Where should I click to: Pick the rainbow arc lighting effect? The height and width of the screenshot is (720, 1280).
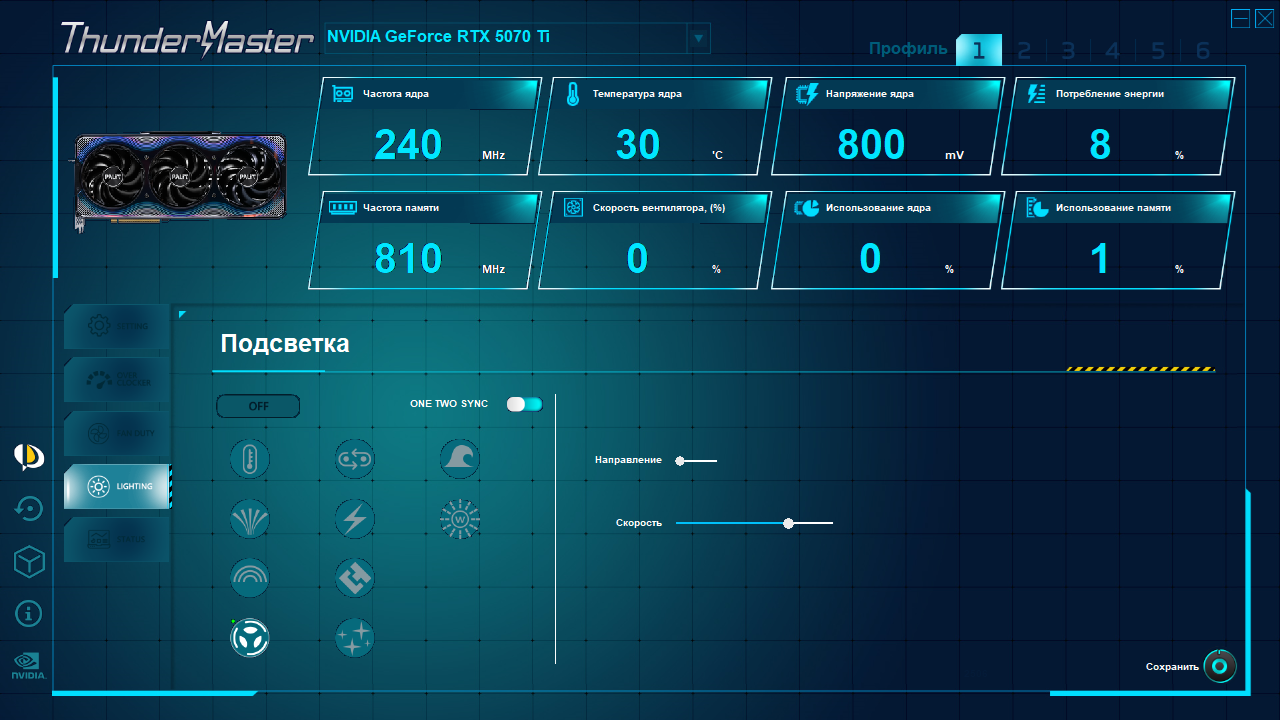pos(250,578)
